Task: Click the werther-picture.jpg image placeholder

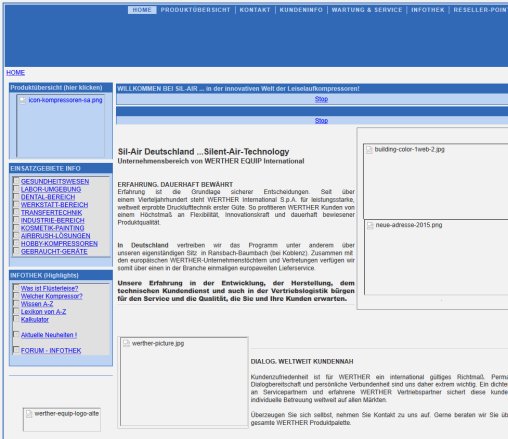Action: point(184,382)
